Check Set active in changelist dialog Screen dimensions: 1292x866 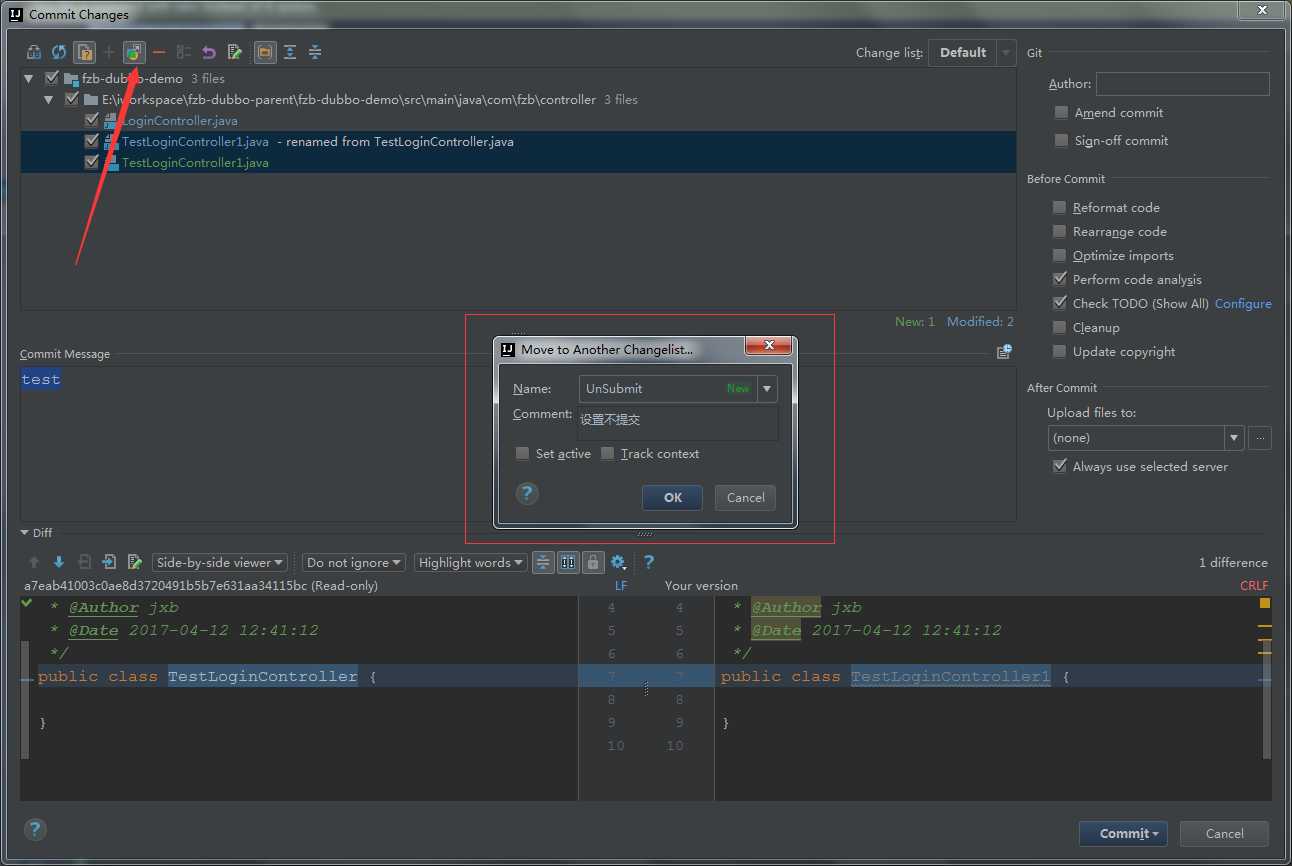pos(522,453)
